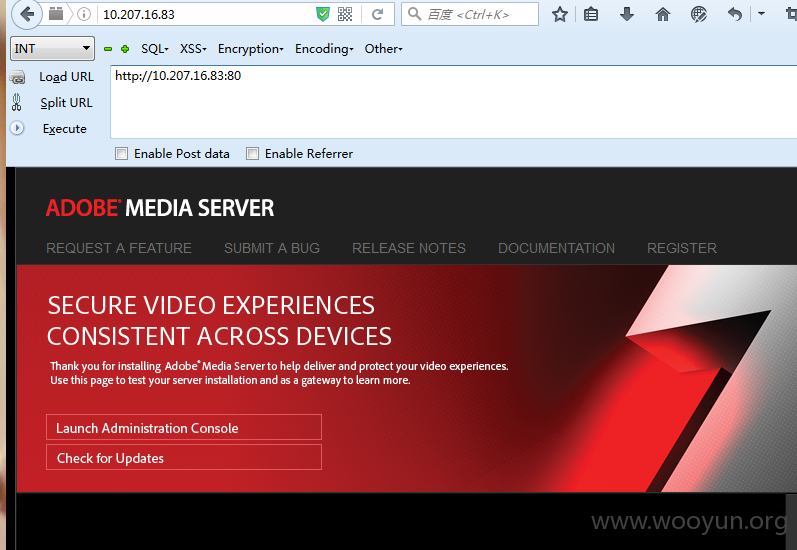797x550 pixels.
Task: Click Check for Updates button
Action: click(184, 457)
